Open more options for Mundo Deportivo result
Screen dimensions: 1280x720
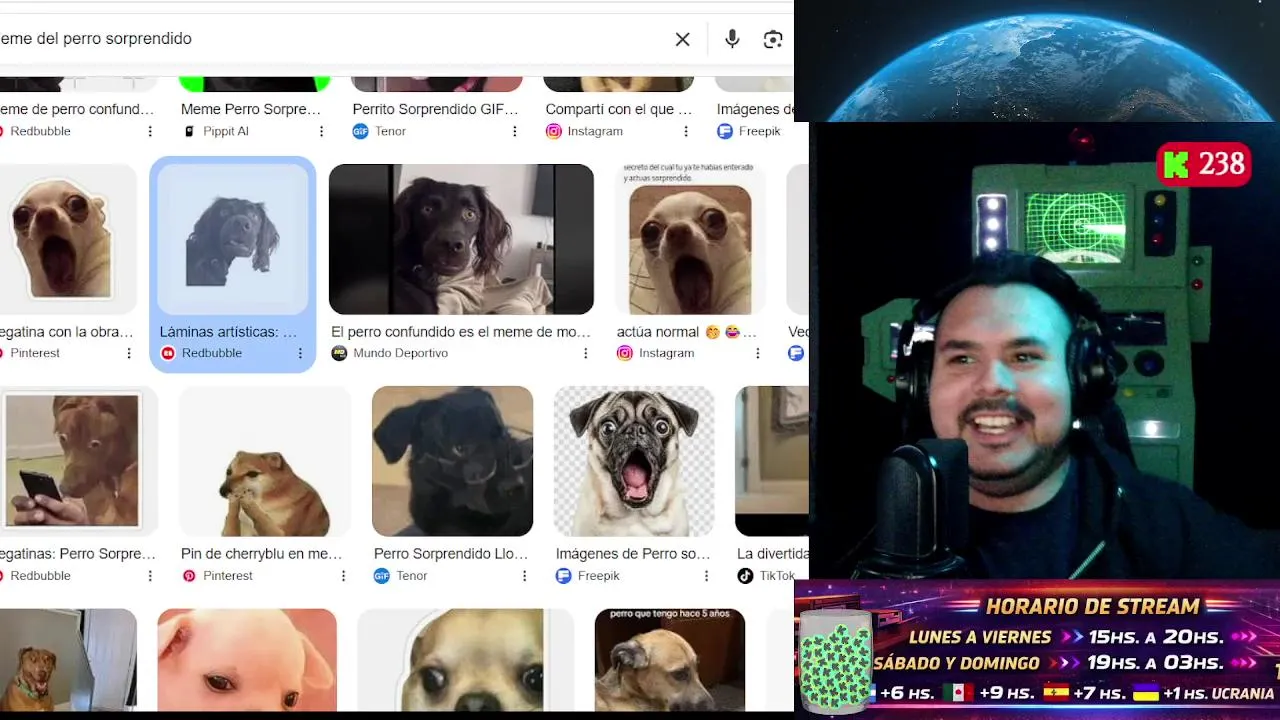click(586, 353)
